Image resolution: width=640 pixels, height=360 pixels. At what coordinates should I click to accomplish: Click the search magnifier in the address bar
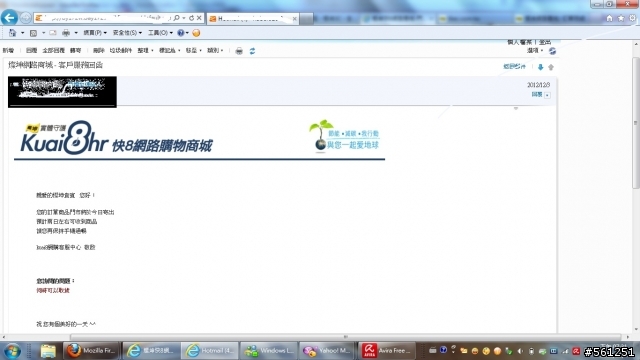[177, 18]
